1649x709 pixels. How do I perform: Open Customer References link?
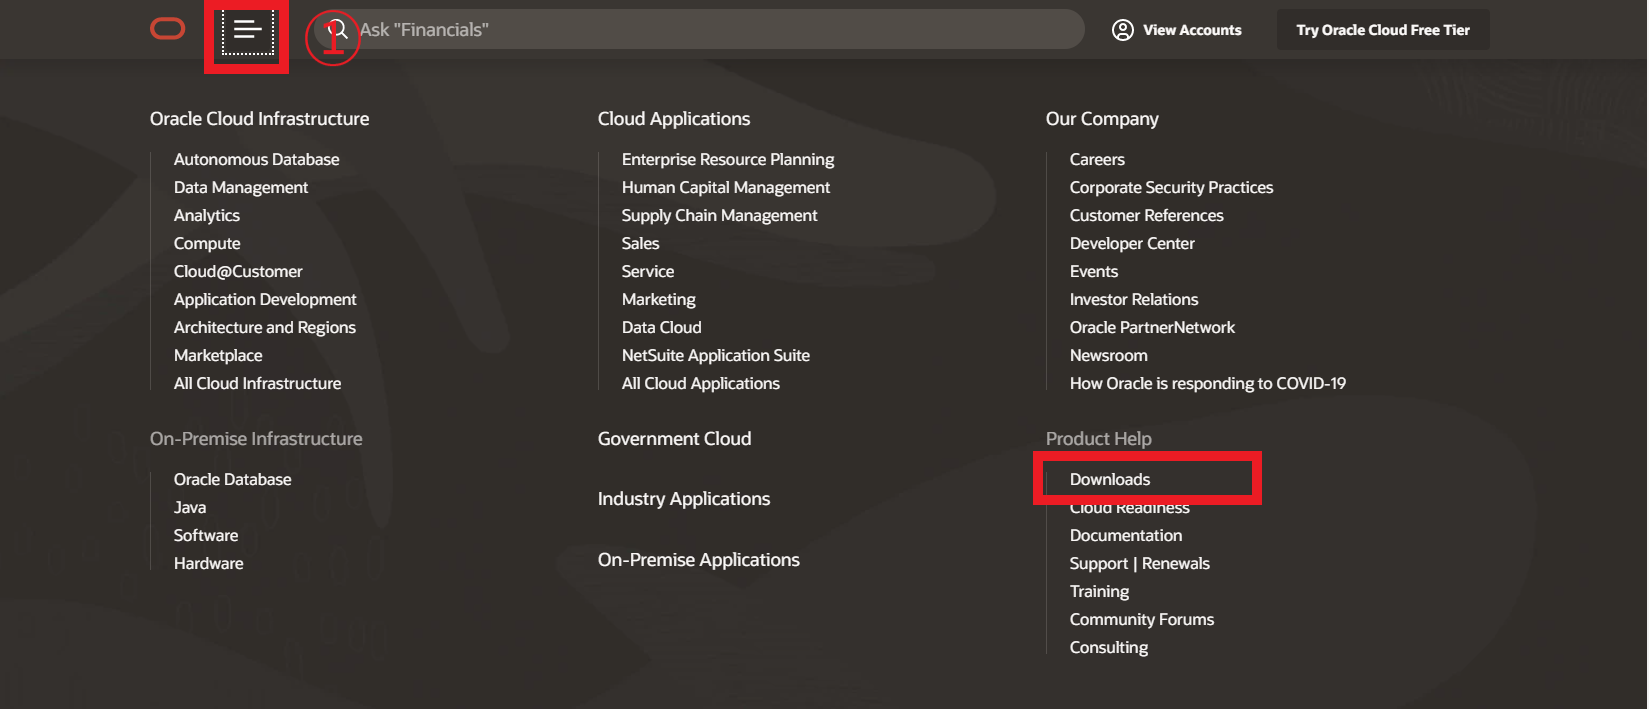1147,215
